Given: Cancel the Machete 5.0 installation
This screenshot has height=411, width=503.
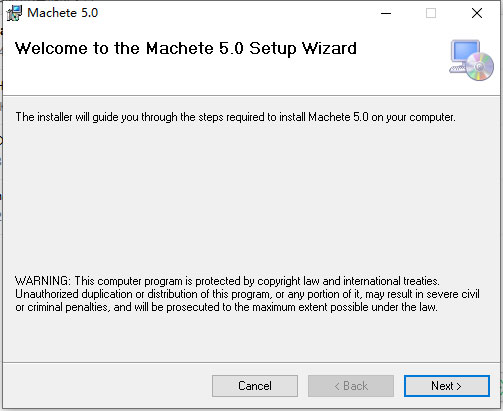Looking at the screenshot, I should pyautogui.click(x=255, y=386).
